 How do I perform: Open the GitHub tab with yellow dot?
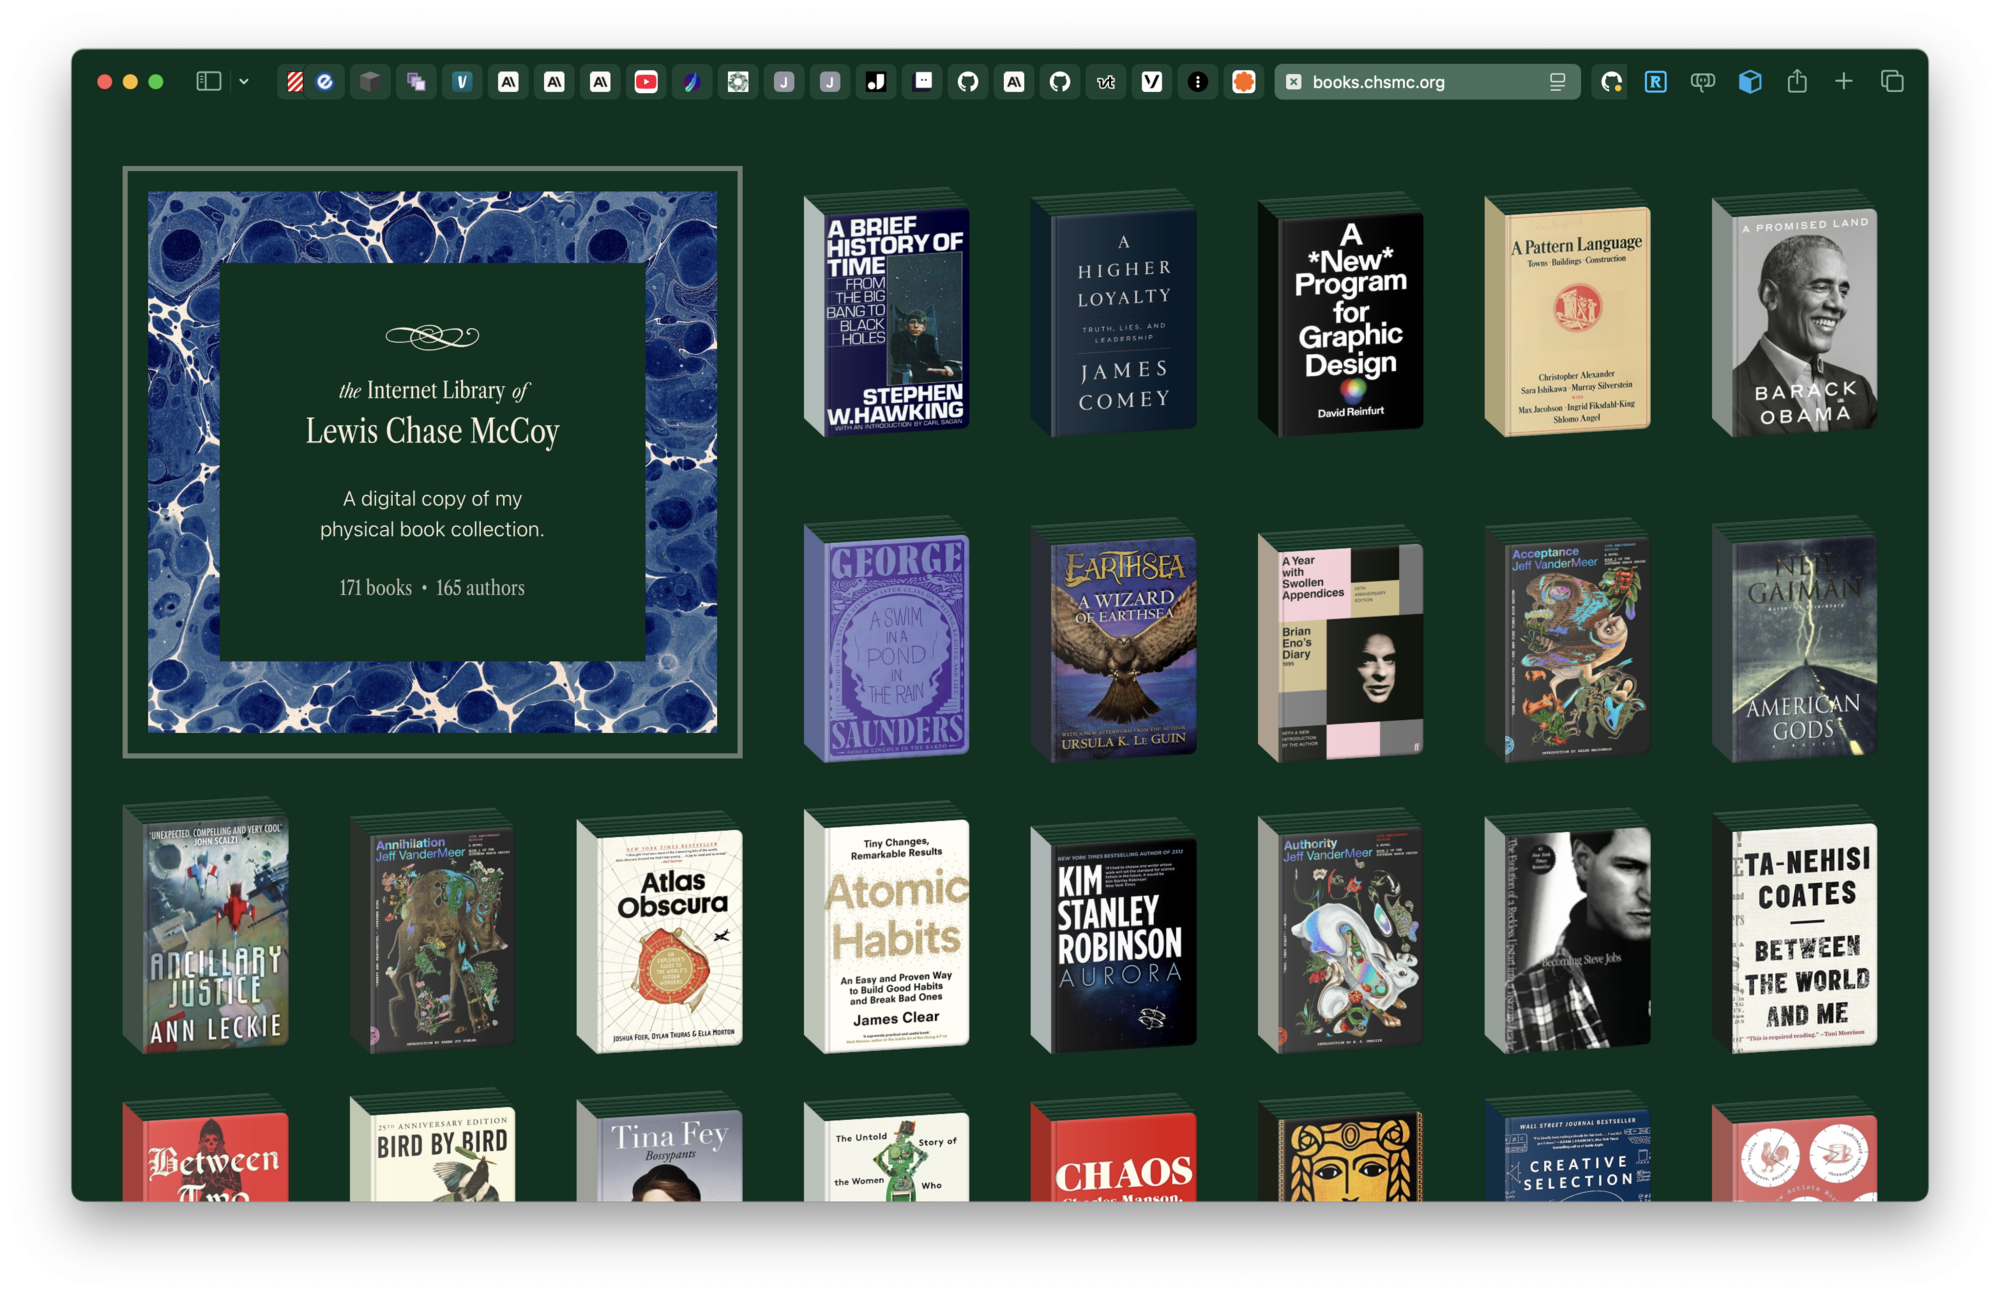pyautogui.click(x=1611, y=82)
